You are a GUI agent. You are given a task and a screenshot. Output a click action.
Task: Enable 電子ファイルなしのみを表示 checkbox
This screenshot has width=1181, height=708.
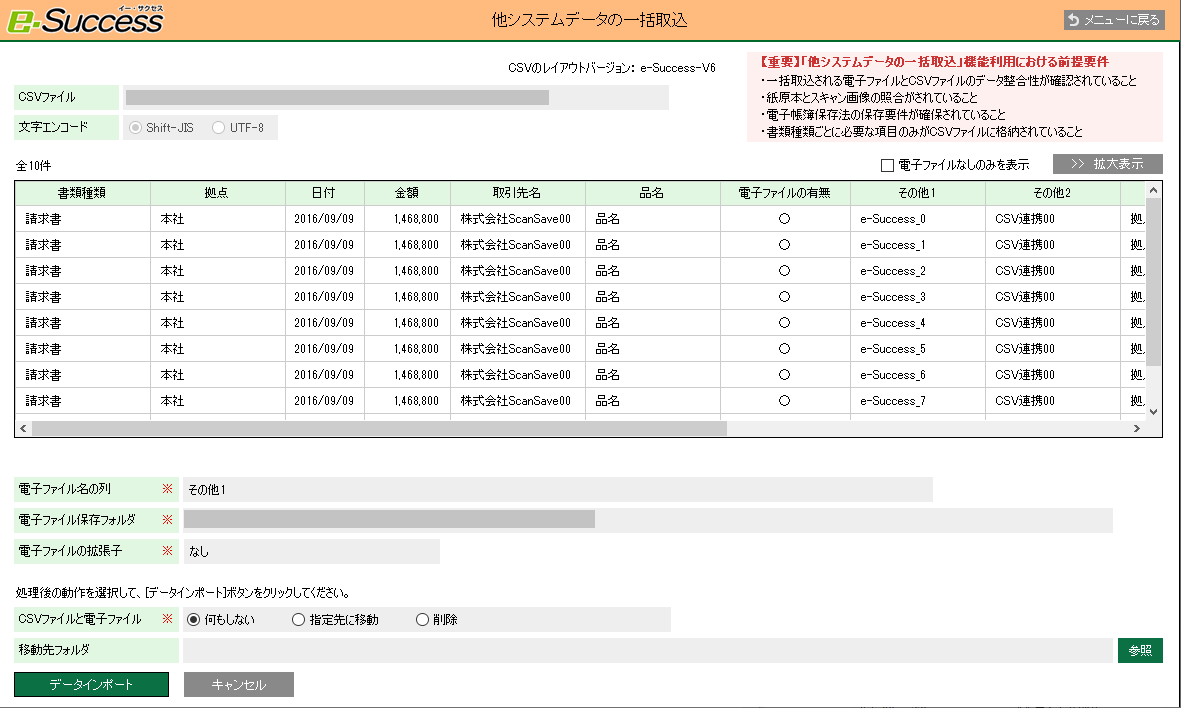(x=886, y=165)
